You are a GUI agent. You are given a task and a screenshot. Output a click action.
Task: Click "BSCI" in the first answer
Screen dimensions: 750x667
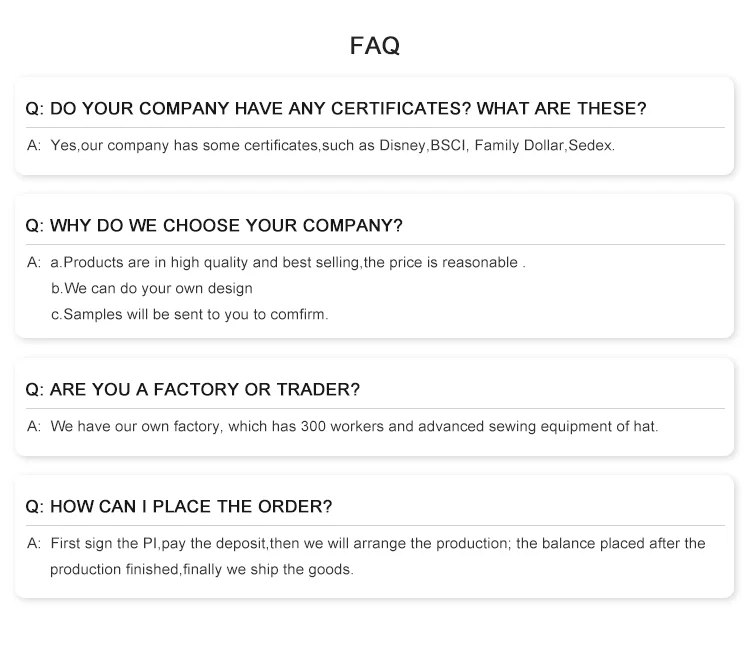[448, 145]
